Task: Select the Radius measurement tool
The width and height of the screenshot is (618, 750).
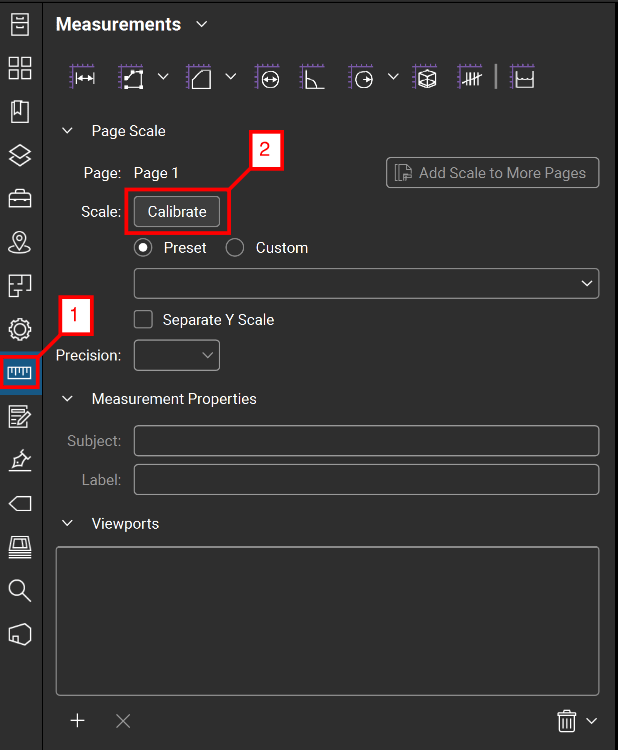Action: pyautogui.click(x=361, y=77)
